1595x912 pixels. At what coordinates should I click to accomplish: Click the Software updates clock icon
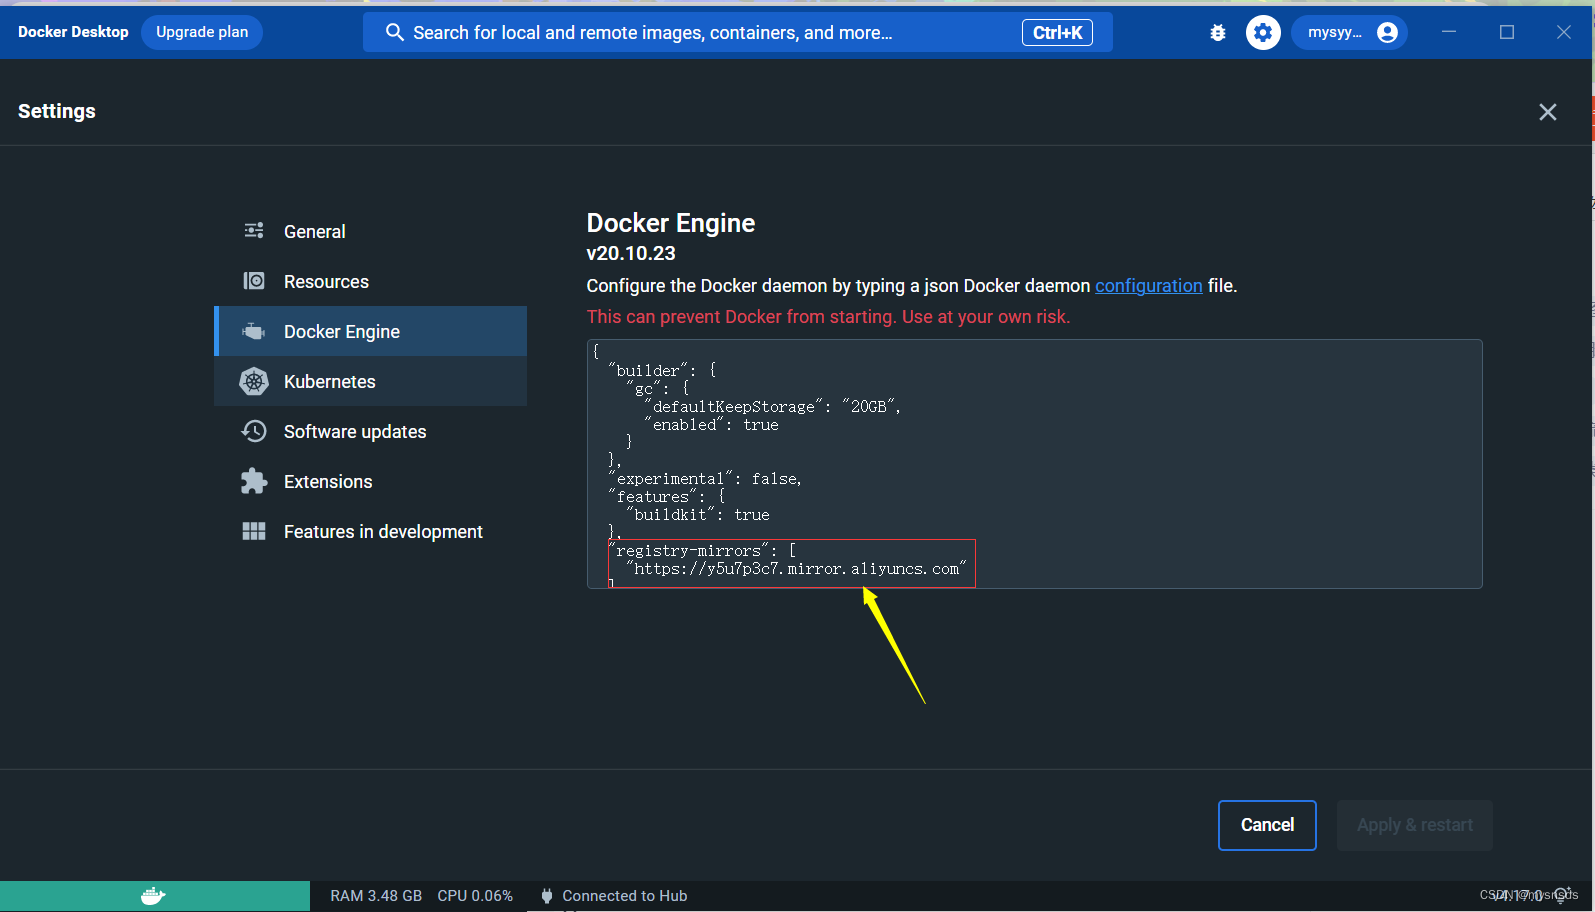tap(254, 431)
